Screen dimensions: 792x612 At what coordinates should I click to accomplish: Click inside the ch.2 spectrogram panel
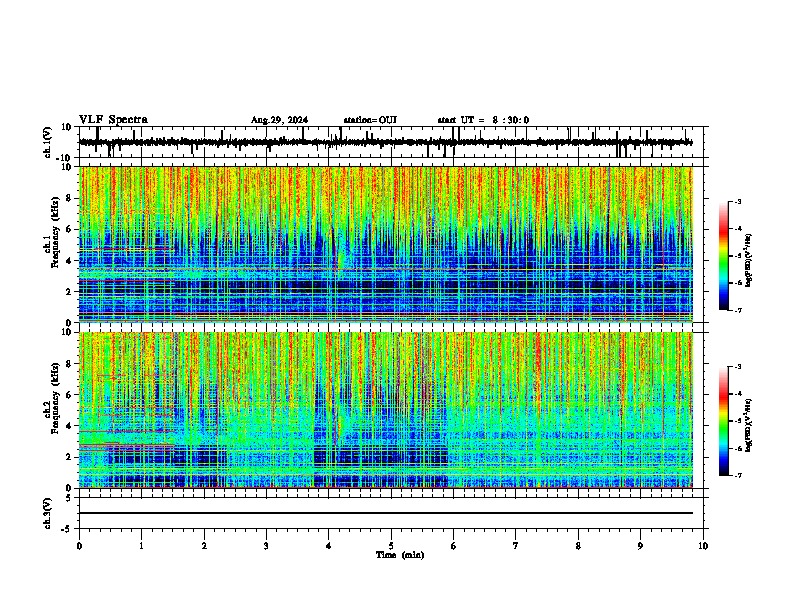tap(386, 410)
